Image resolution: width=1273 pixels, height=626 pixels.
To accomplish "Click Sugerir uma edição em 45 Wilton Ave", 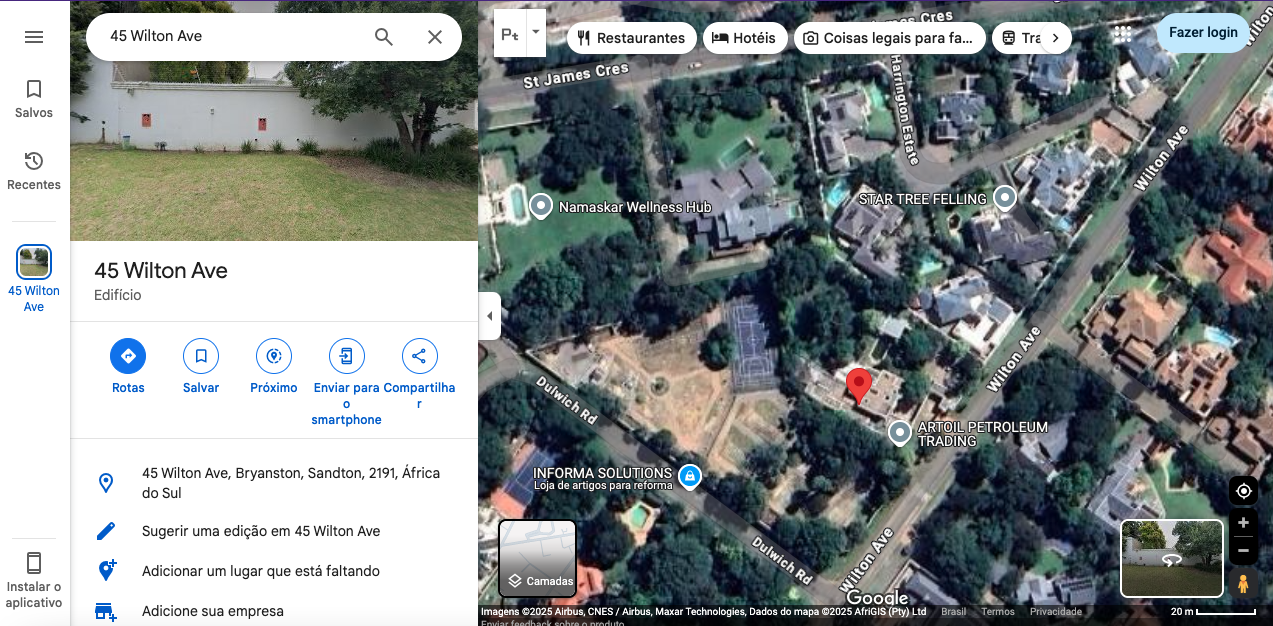I will (261, 531).
